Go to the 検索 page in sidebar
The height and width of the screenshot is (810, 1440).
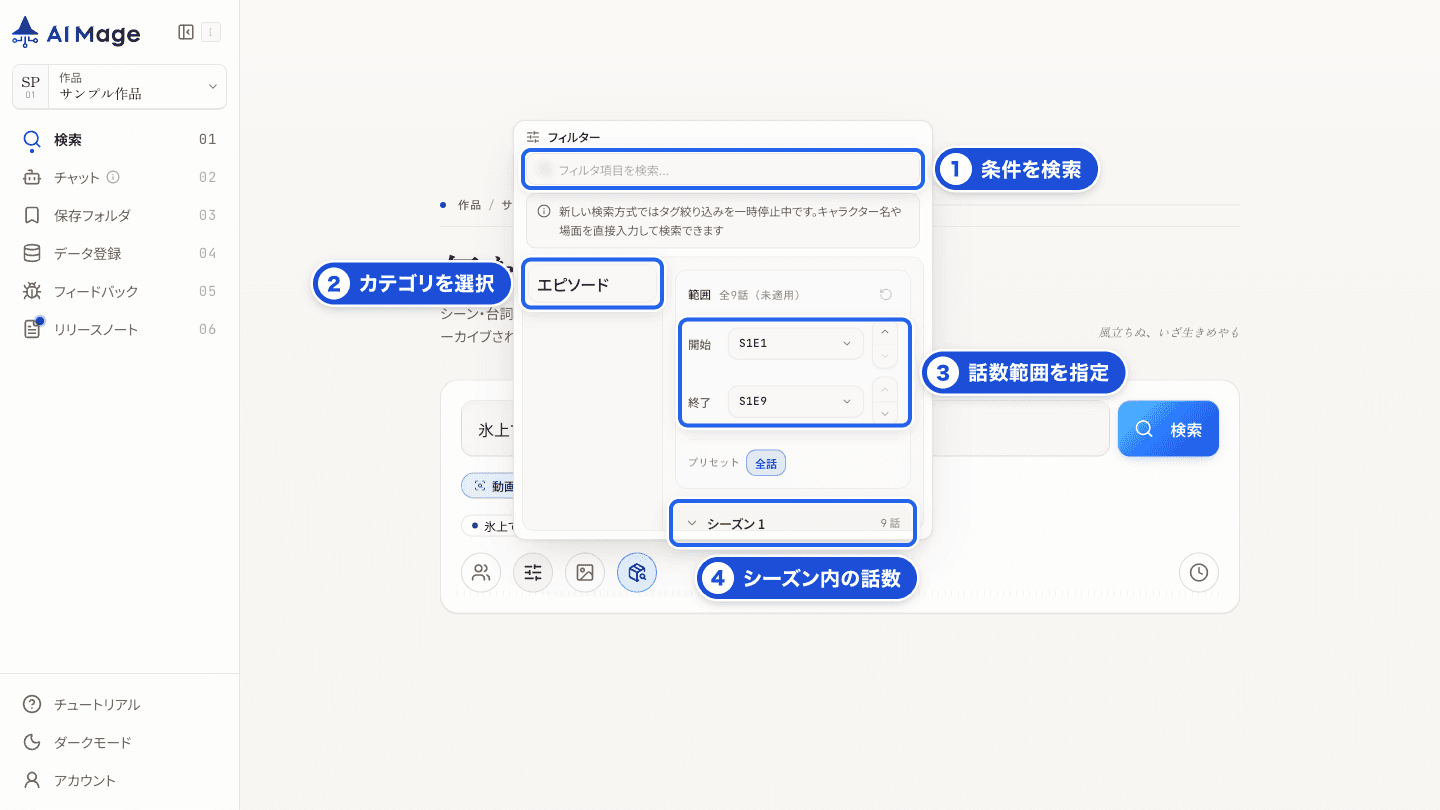coord(119,140)
